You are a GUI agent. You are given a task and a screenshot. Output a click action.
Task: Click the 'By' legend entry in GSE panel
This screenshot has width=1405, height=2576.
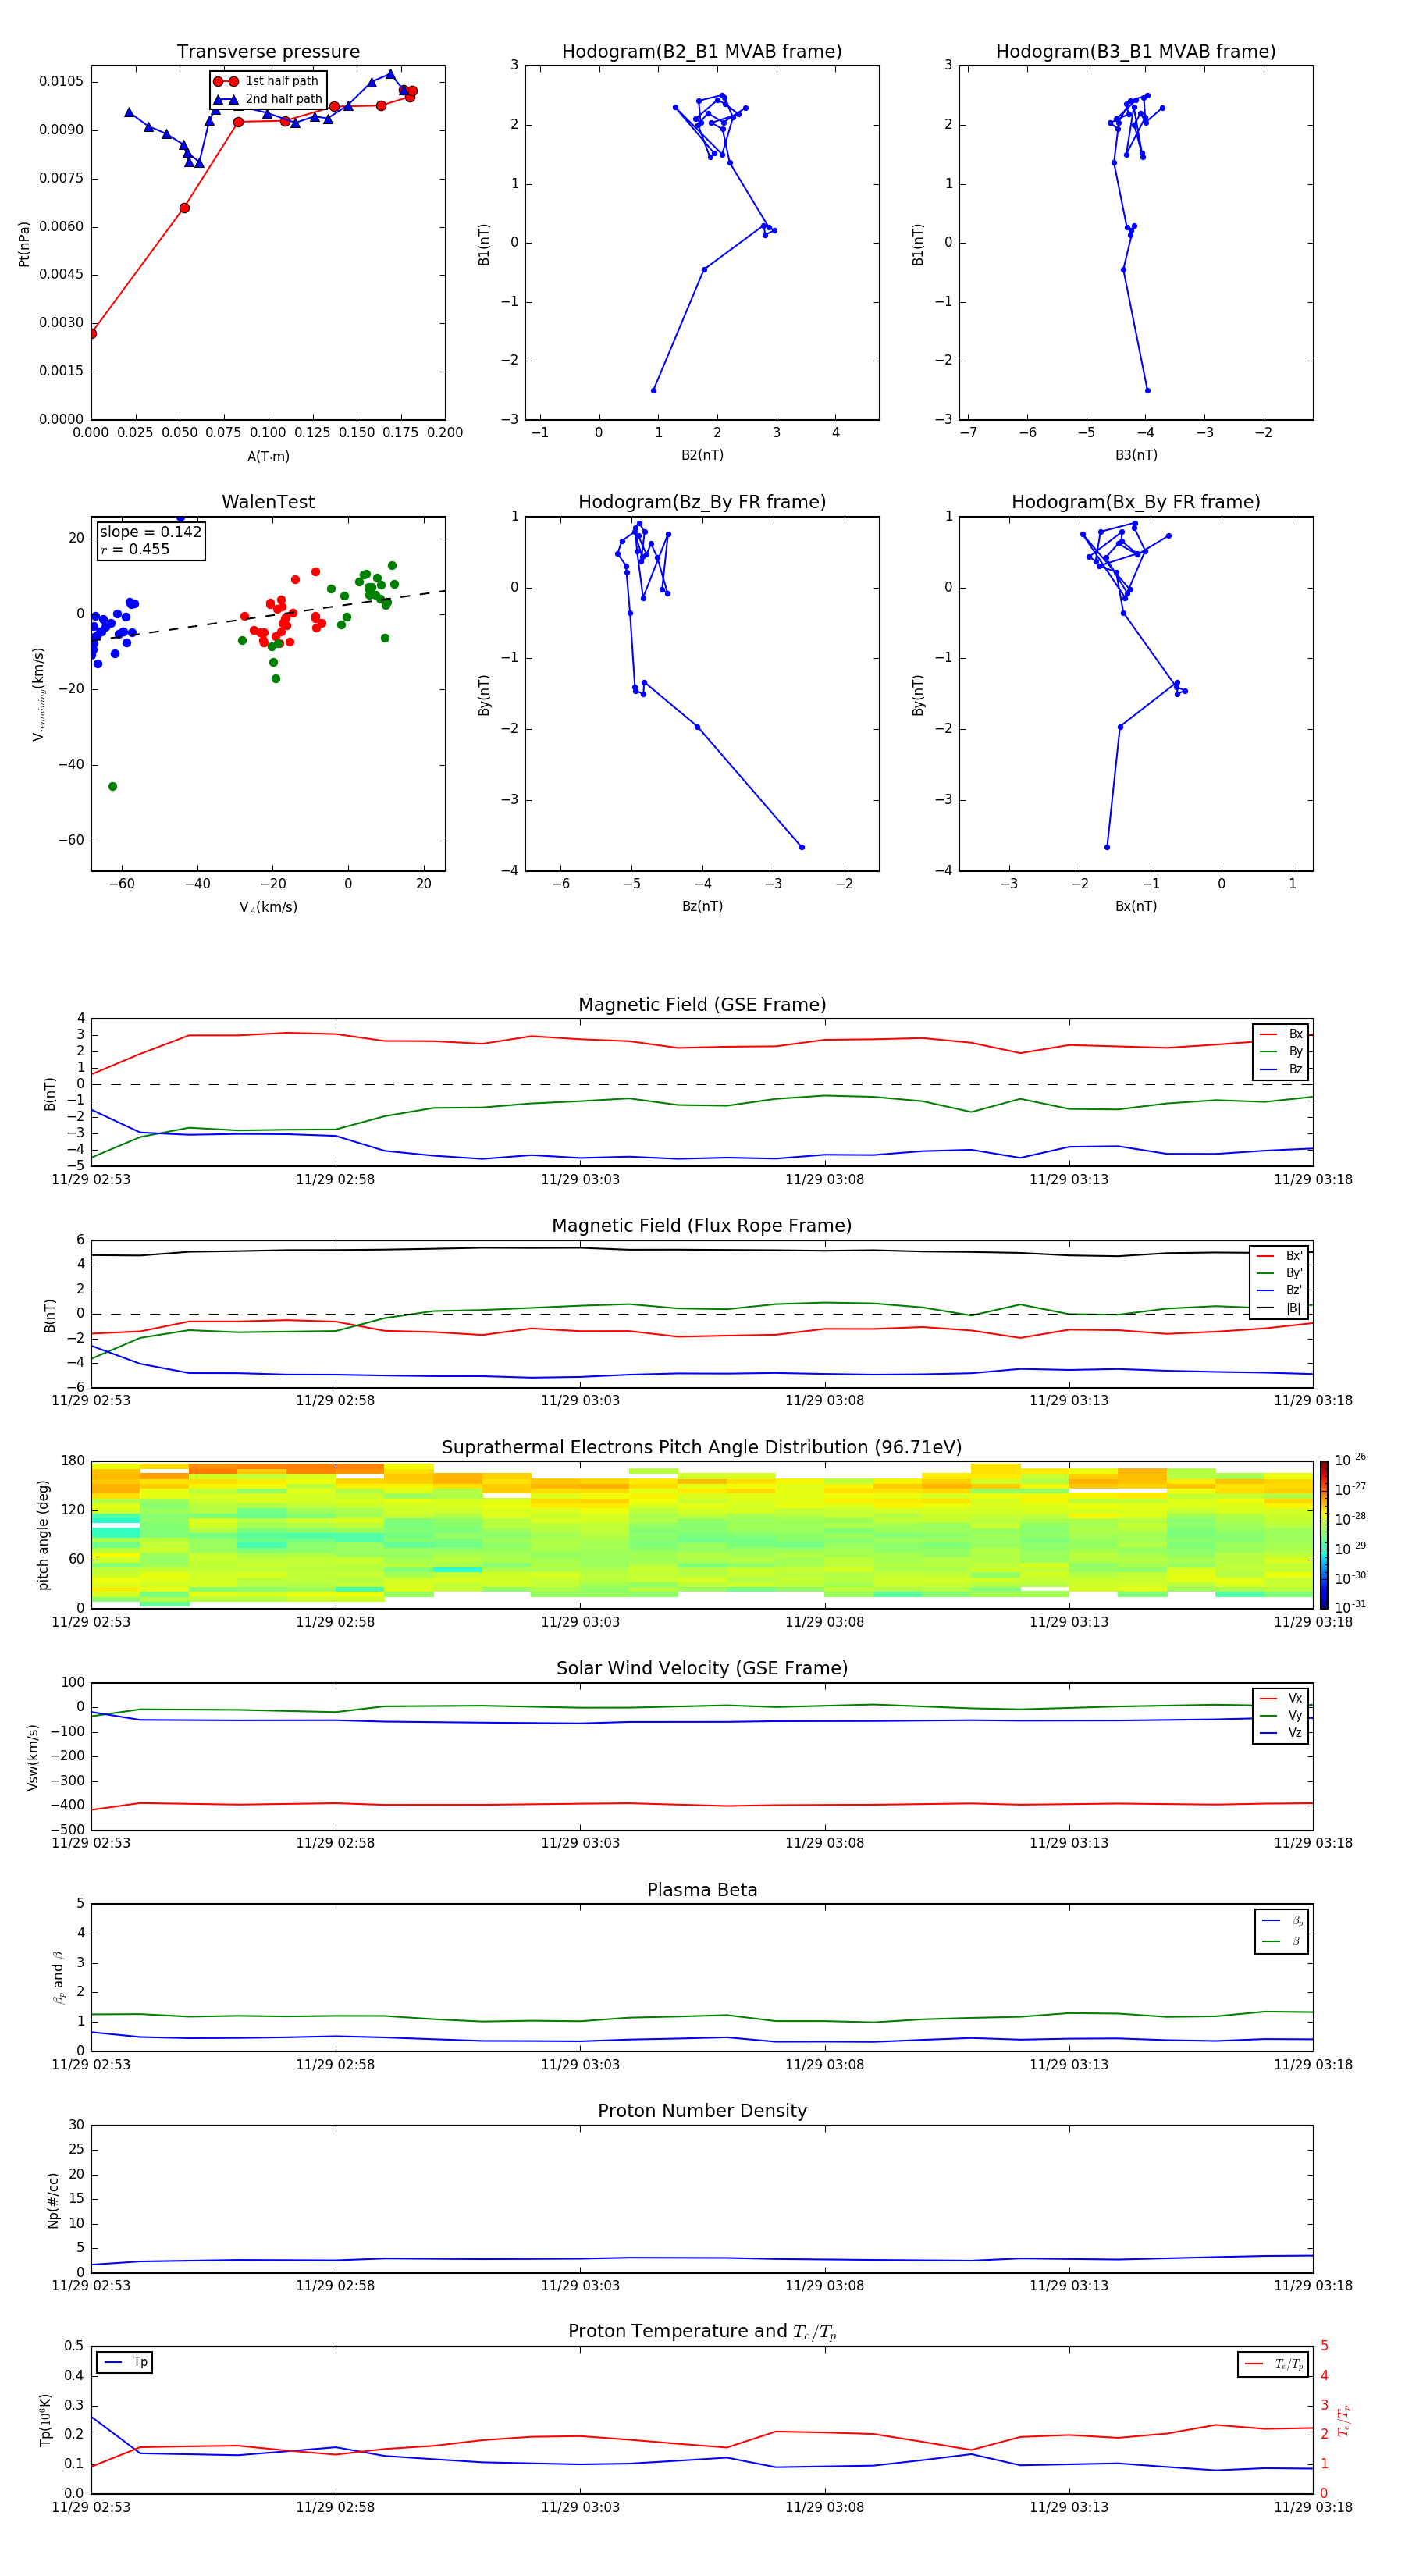(1281, 1051)
